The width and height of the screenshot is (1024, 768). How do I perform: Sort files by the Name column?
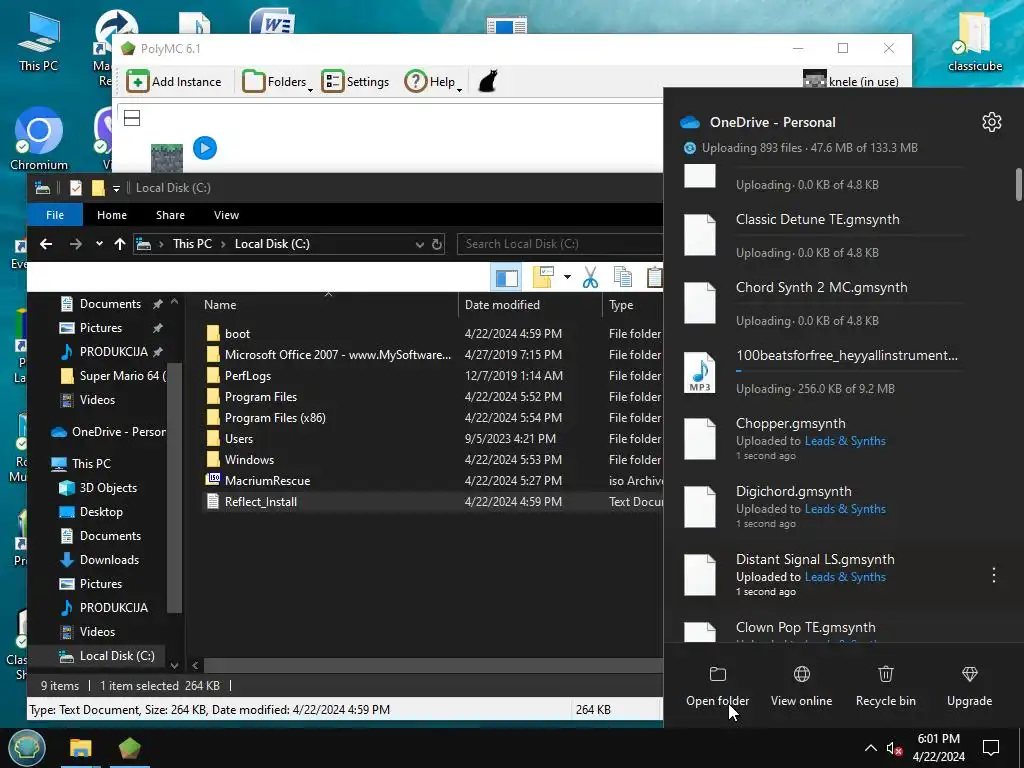(x=328, y=305)
